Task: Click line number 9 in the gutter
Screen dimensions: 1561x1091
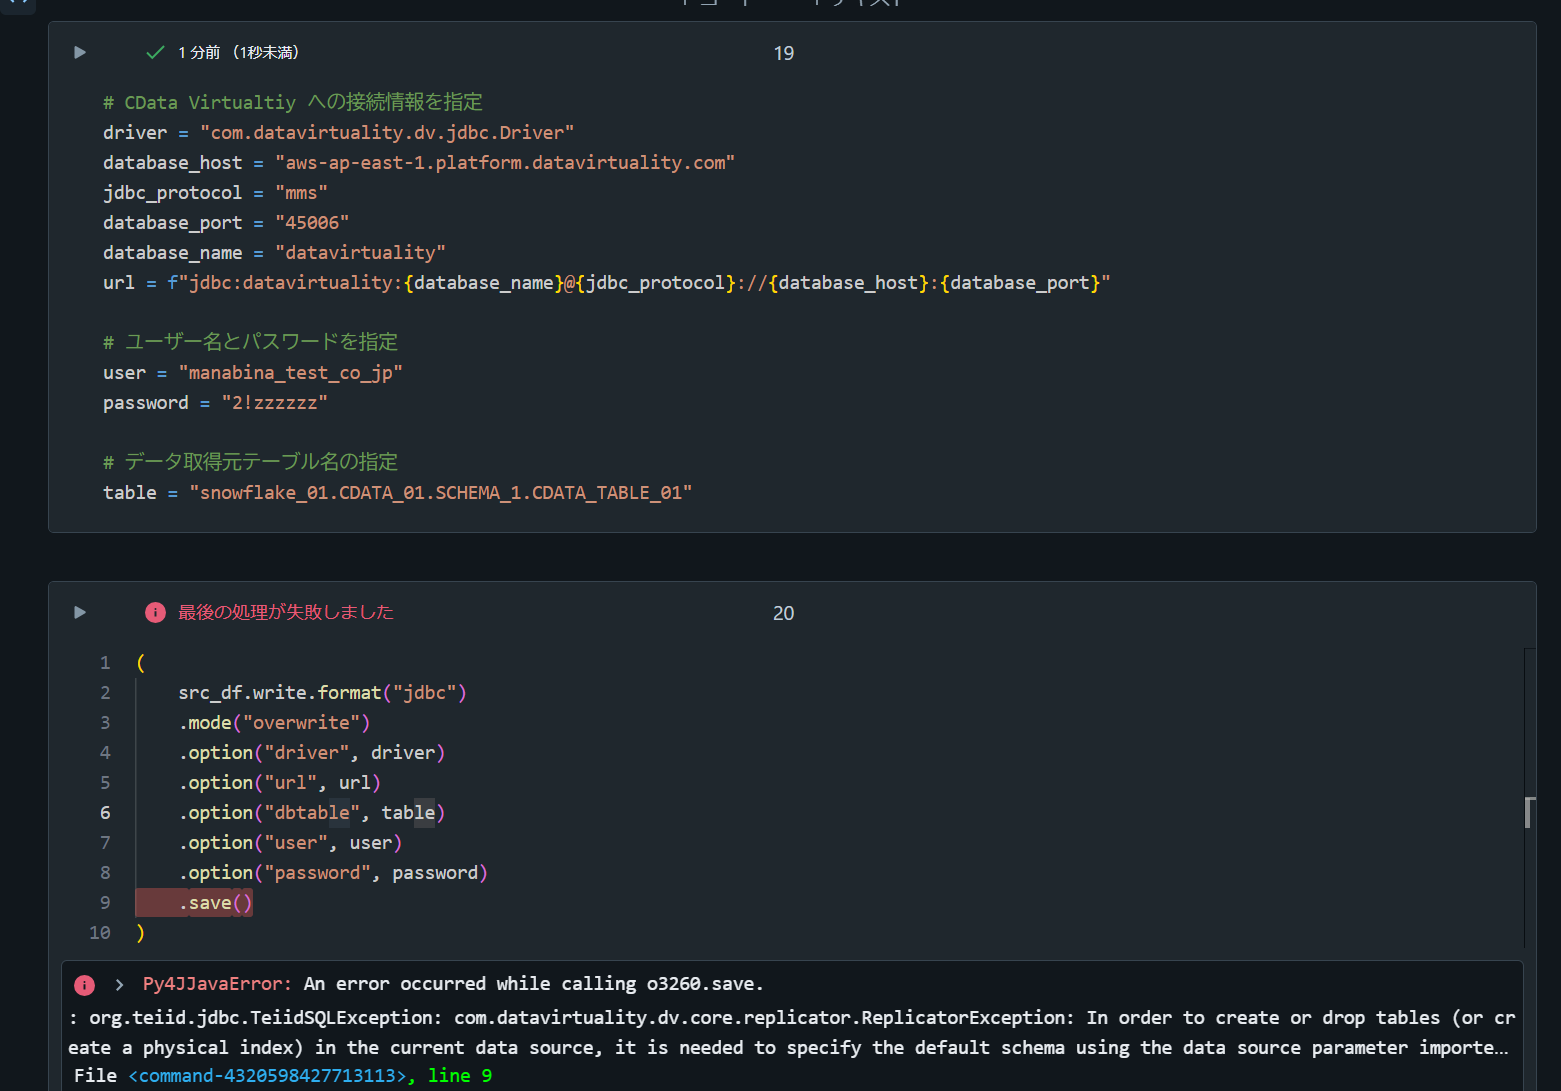Action: point(105,902)
